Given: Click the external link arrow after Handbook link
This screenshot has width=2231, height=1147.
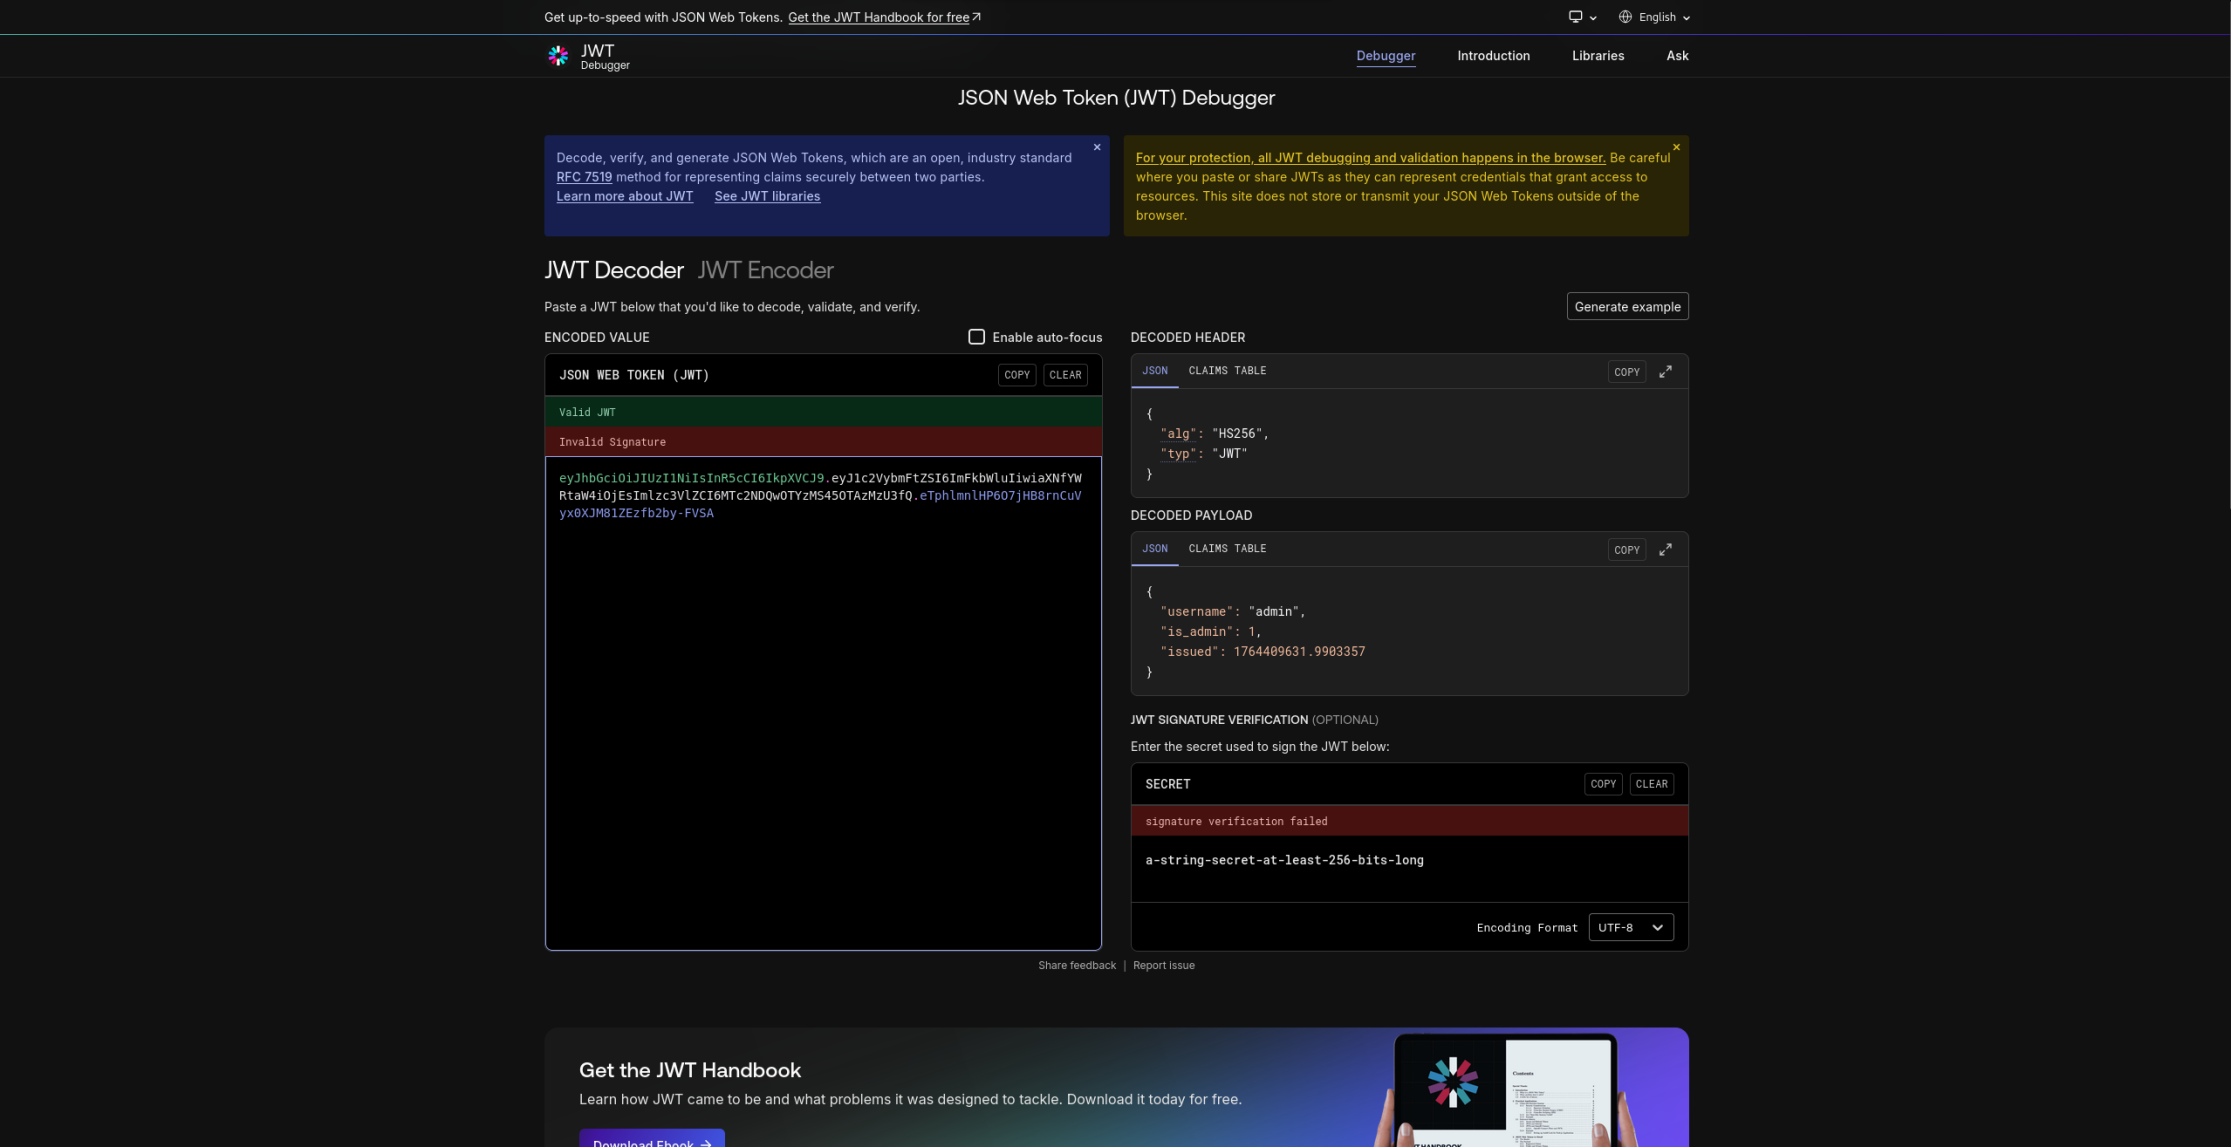Looking at the screenshot, I should click(x=977, y=17).
